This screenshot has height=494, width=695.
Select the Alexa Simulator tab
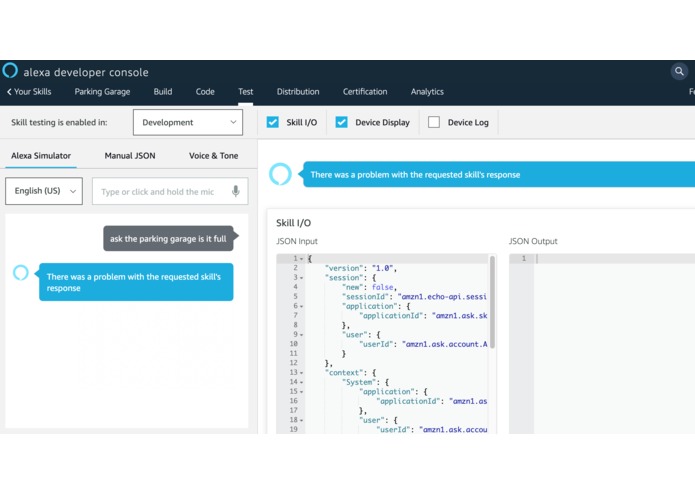click(x=41, y=156)
